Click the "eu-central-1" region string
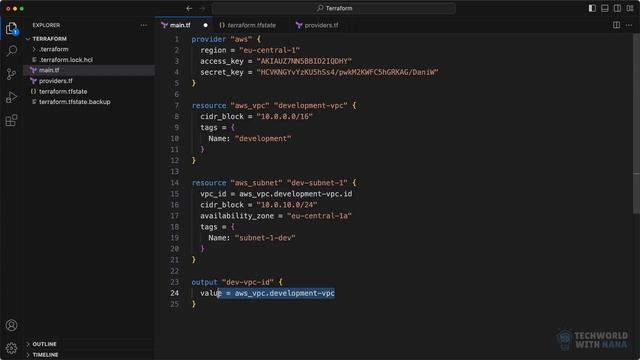This screenshot has width=640, height=360. pyautogui.click(x=269, y=50)
